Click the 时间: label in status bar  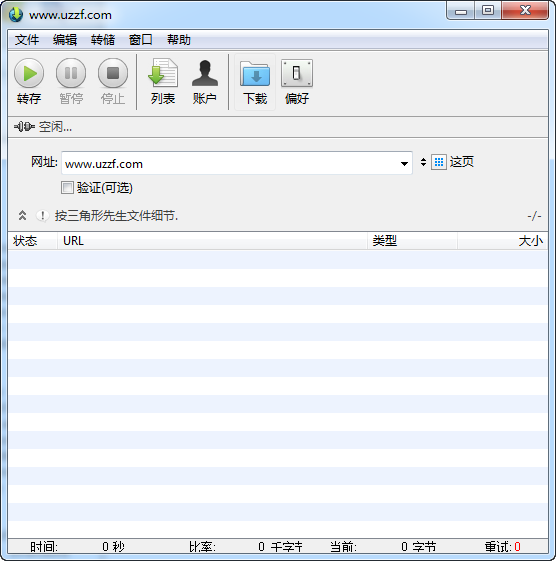[x=44, y=547]
